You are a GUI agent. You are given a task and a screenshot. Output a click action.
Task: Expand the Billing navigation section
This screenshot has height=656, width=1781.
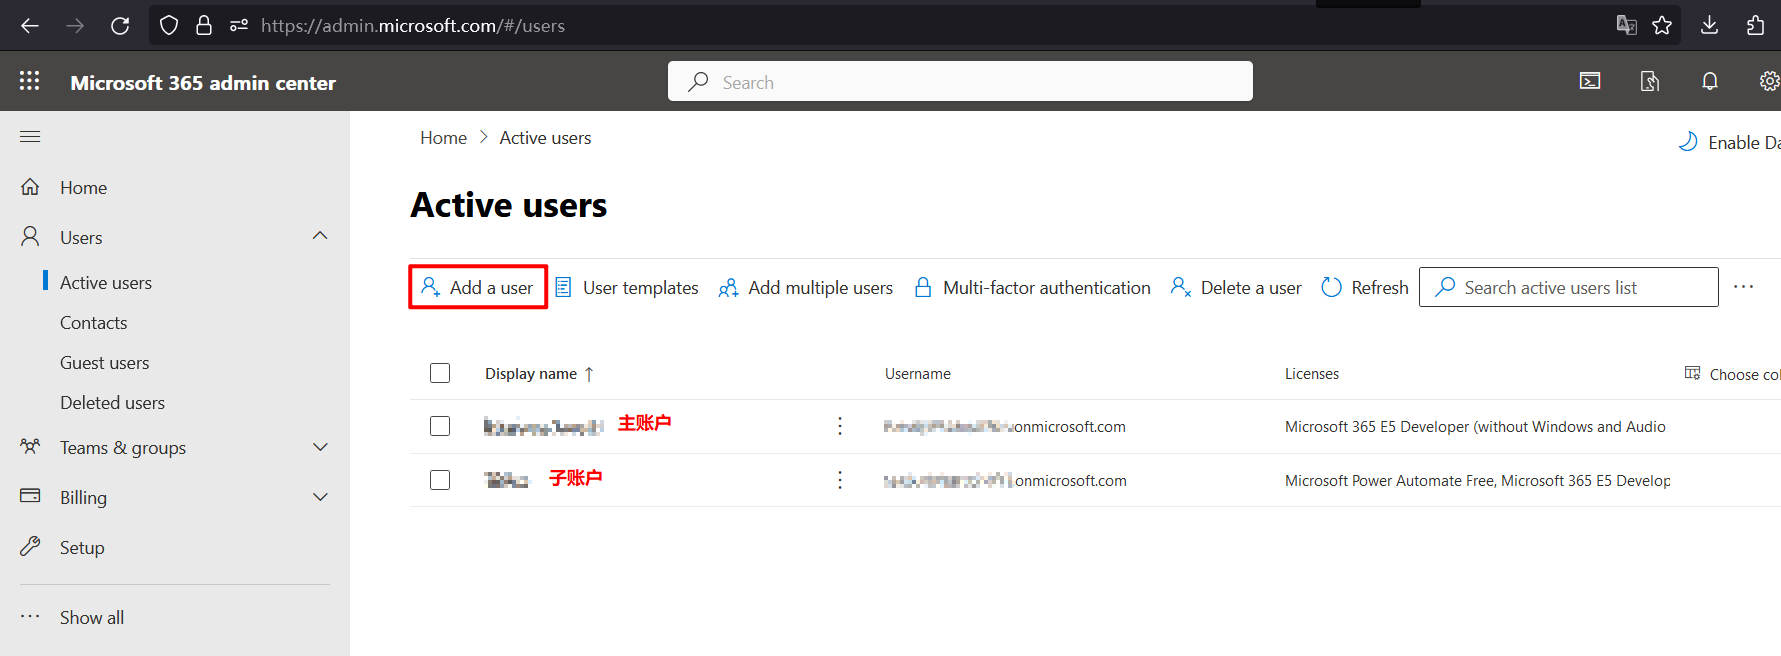coord(320,497)
